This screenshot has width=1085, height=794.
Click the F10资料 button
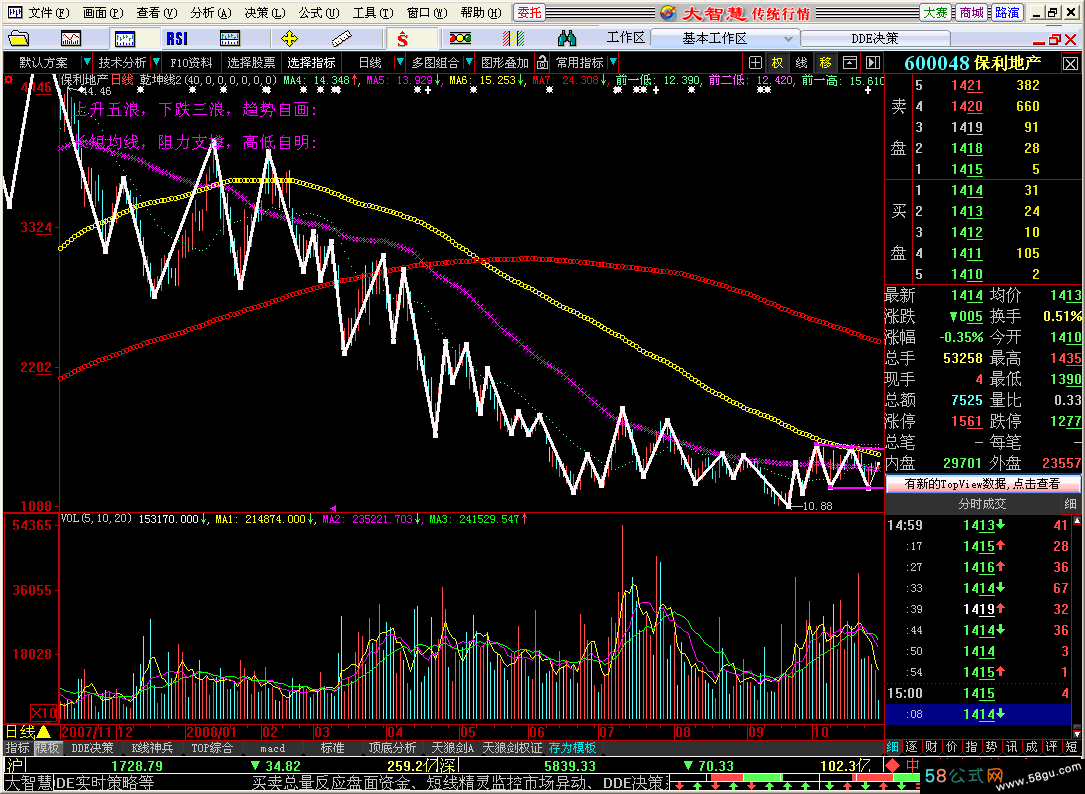tap(192, 62)
